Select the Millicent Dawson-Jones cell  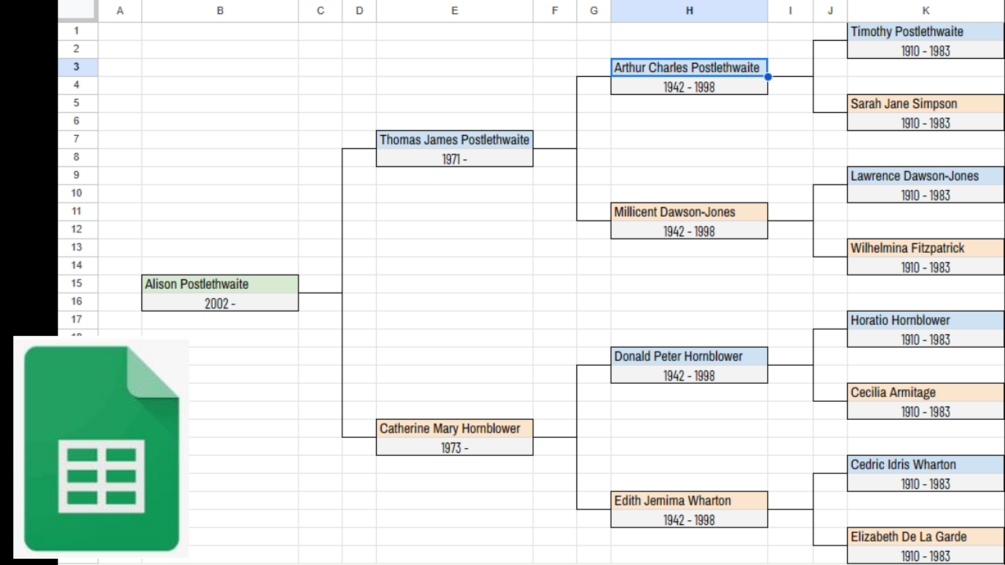[689, 212]
